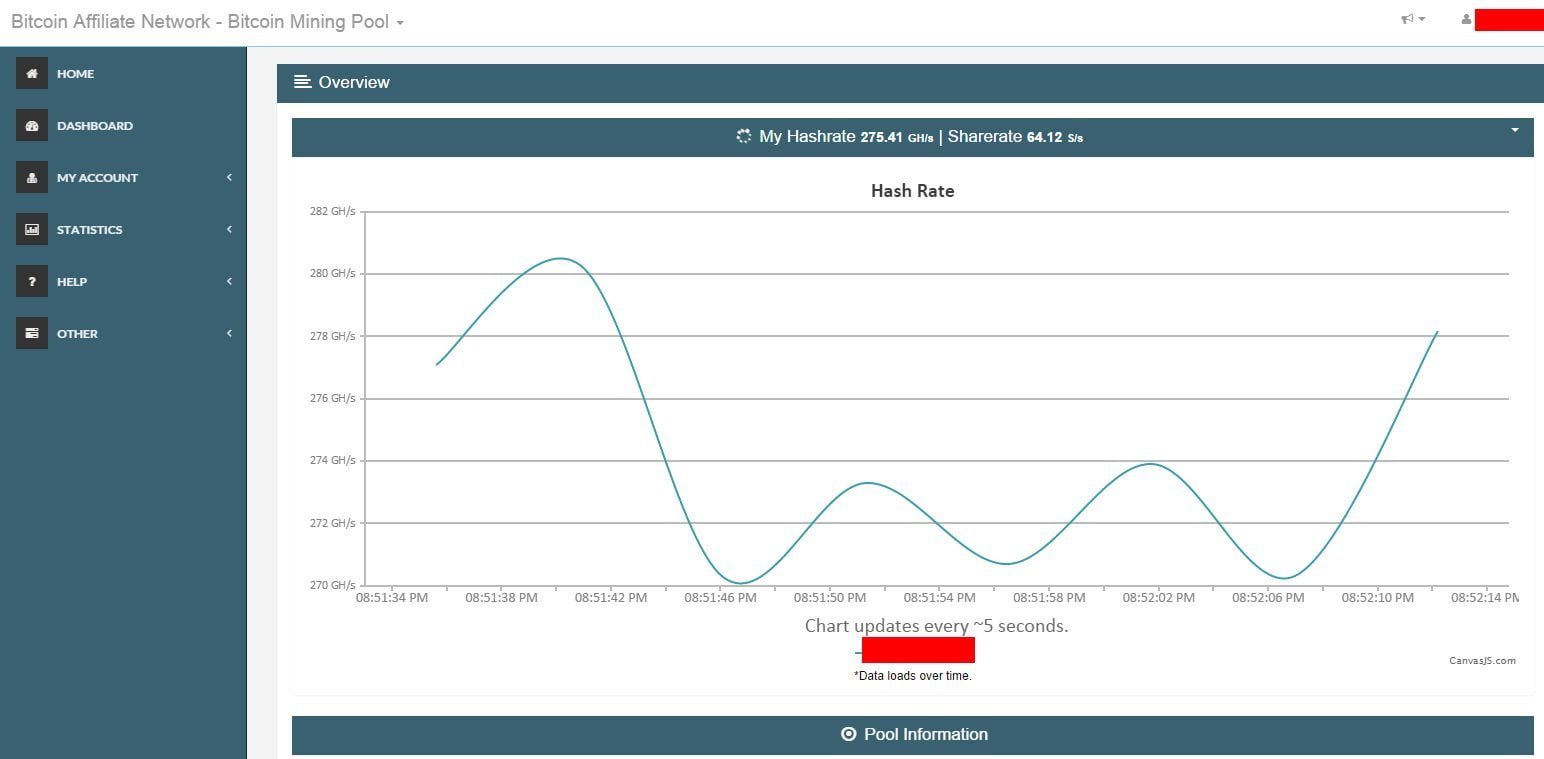Click the 08:52:10 PM time label
Image resolution: width=1544 pixels, height=759 pixels.
pos(1377,597)
